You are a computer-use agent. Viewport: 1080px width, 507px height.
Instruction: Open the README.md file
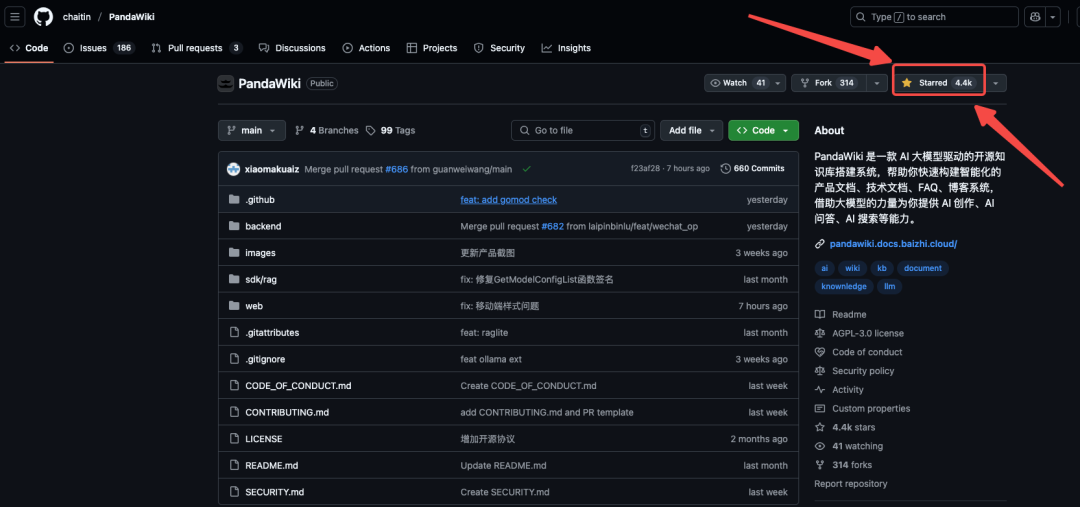click(x=271, y=465)
